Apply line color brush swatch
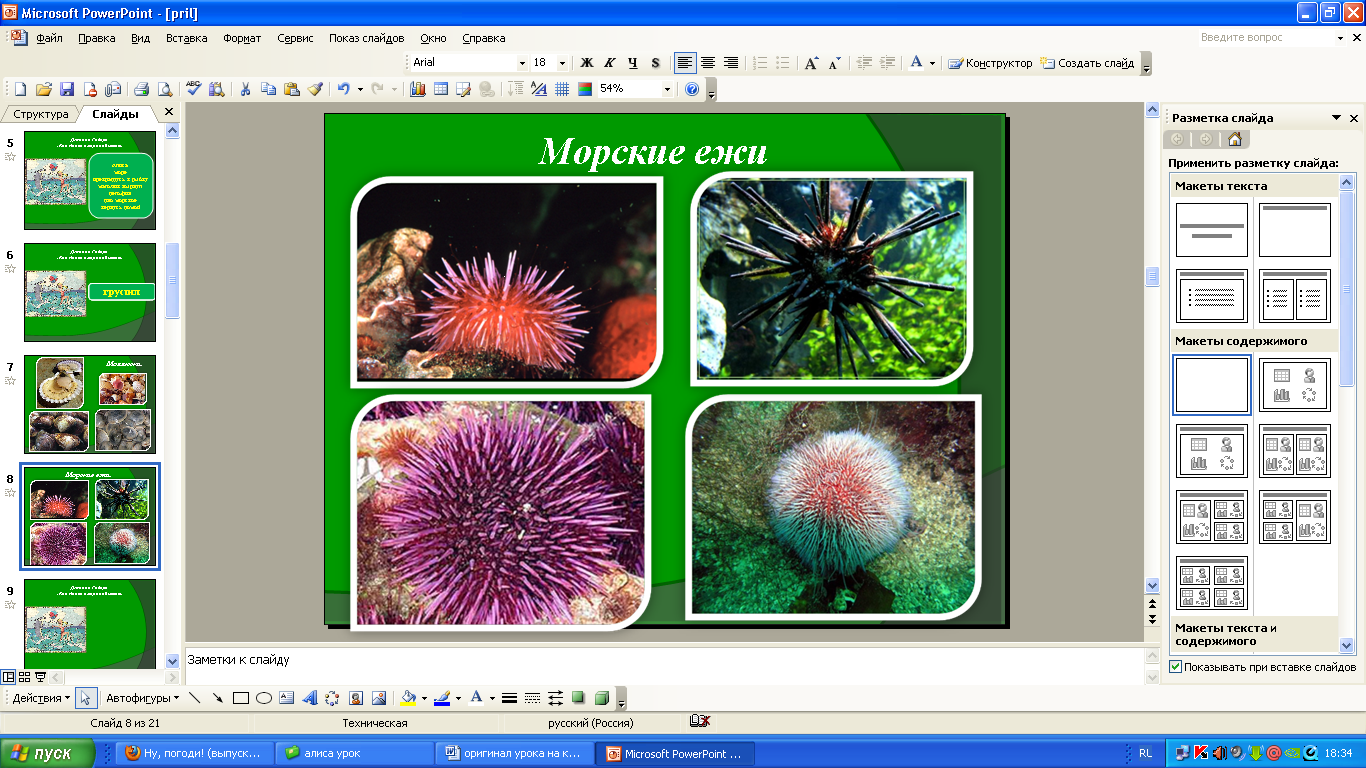 pos(442,698)
